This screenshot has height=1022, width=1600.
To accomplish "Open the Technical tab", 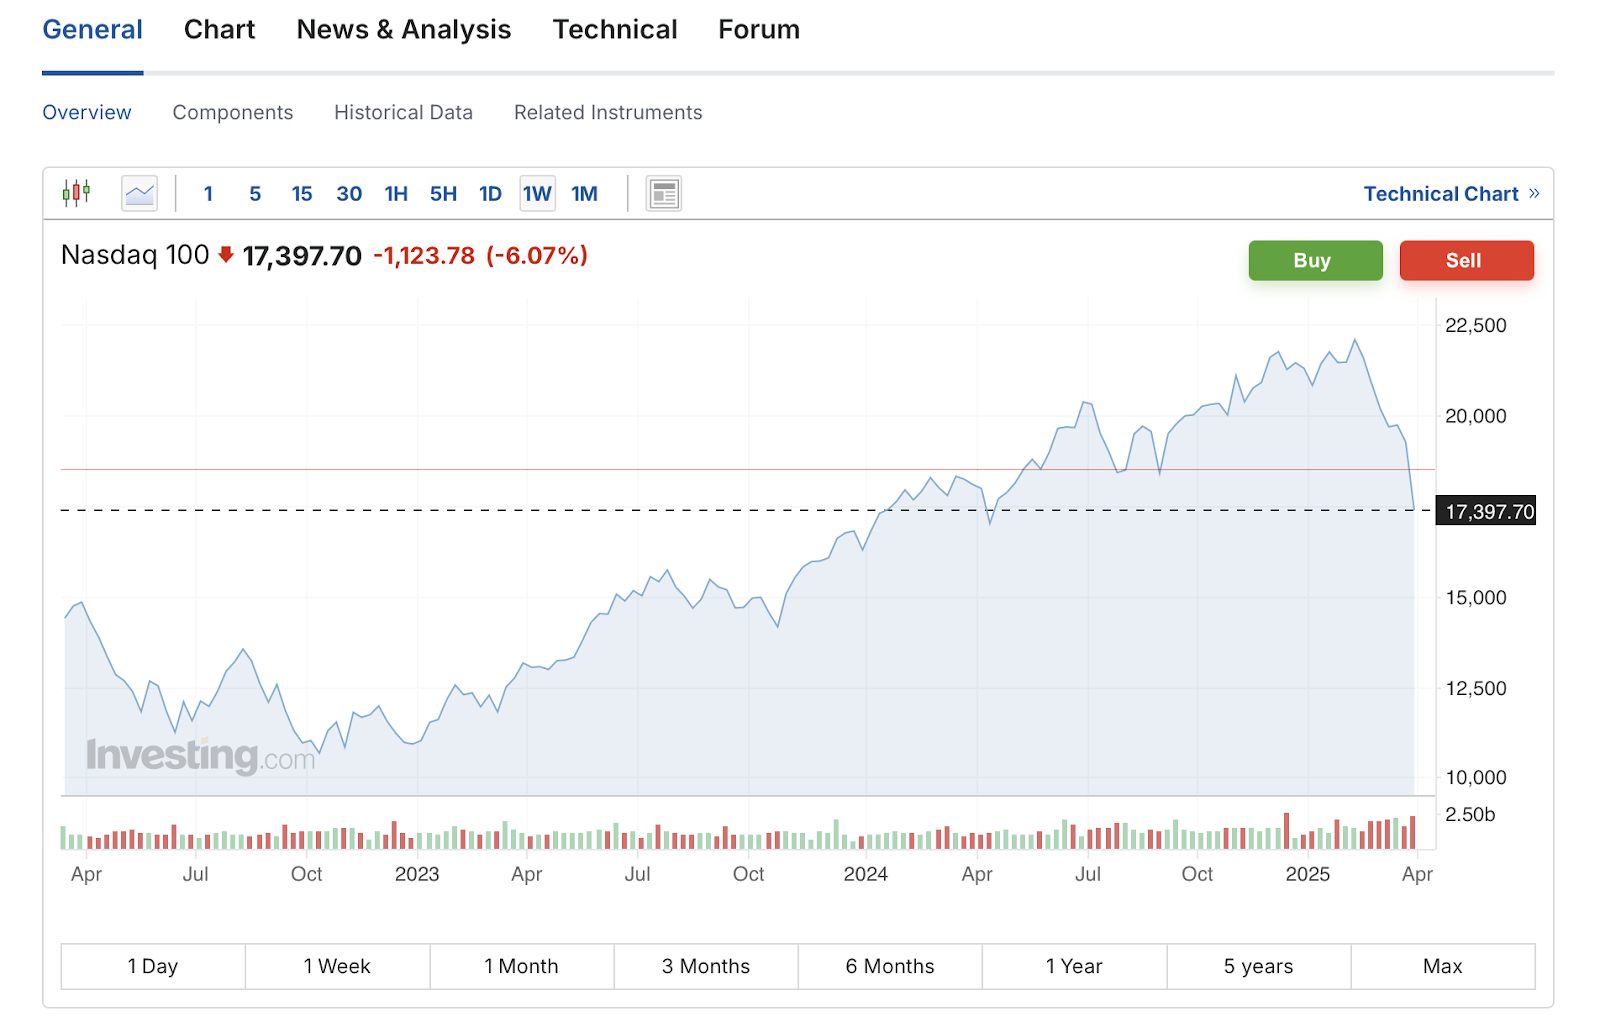I will pos(615,30).
